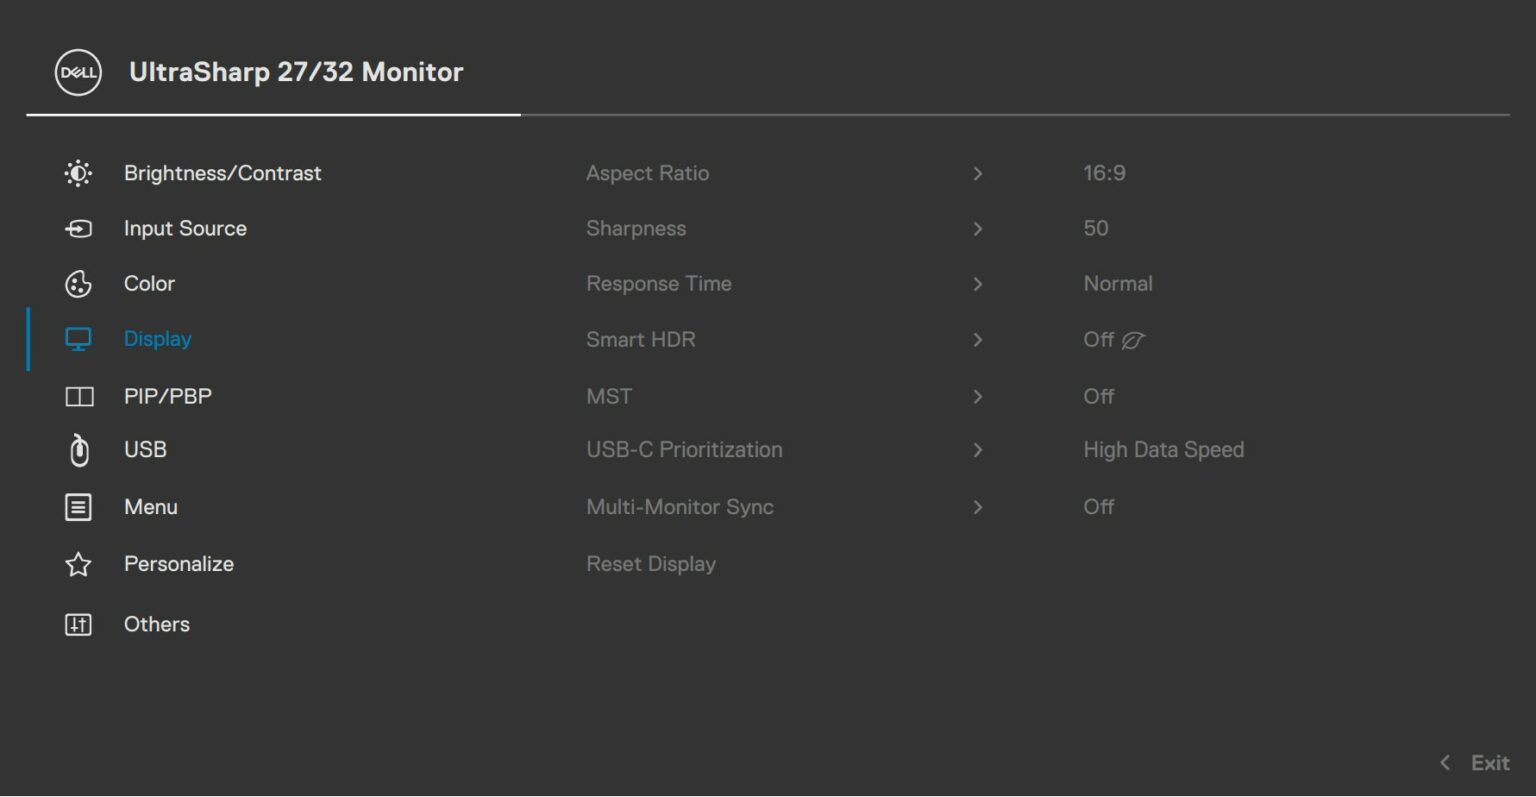Click the PIP/PBP icon
The height and width of the screenshot is (797, 1536).
(x=78, y=396)
